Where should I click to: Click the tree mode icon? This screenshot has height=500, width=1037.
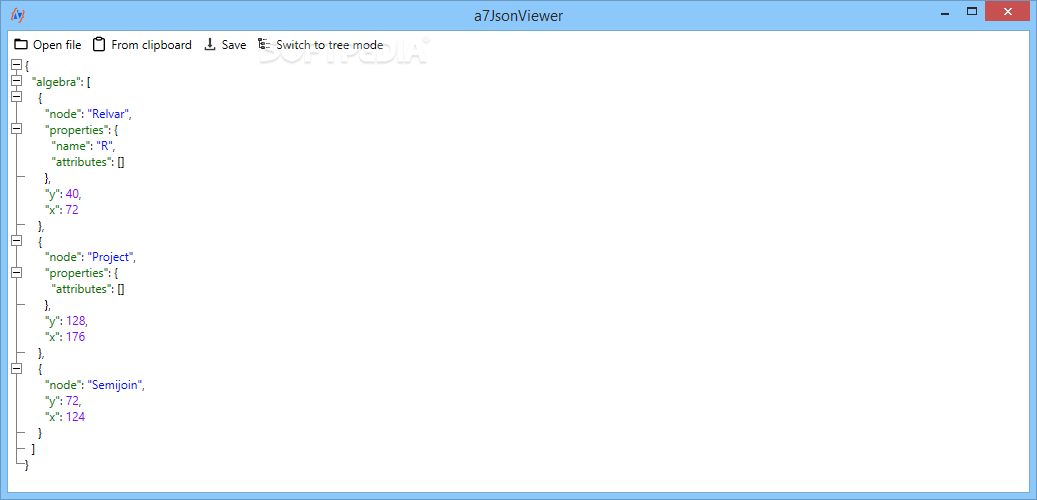[264, 44]
